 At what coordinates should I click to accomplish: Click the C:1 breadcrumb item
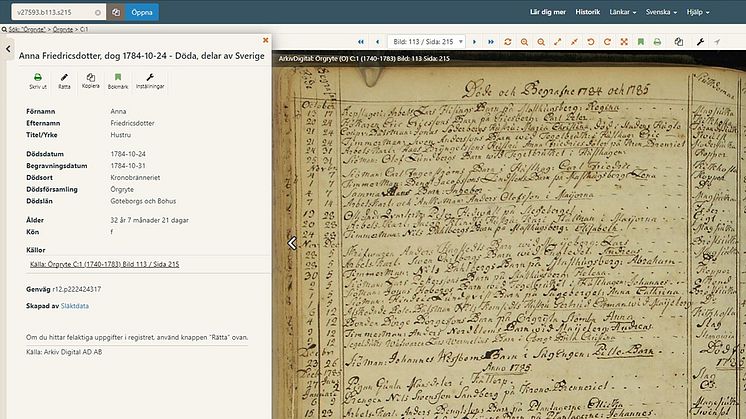[x=84, y=29]
